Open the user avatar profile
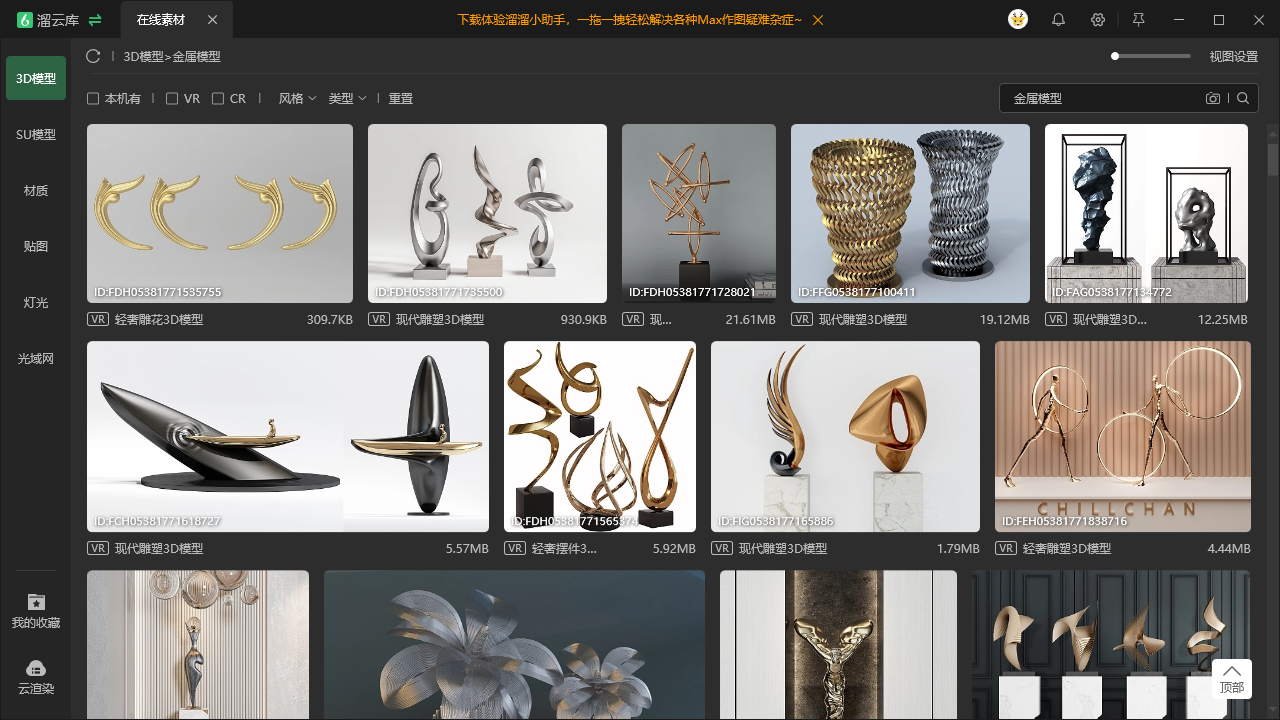 [1018, 20]
